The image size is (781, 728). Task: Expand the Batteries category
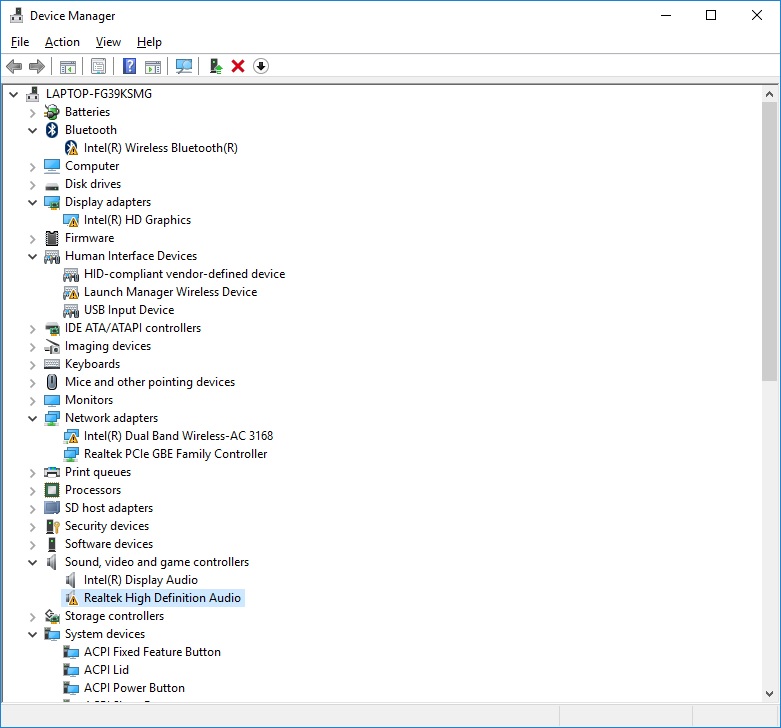[x=32, y=113]
